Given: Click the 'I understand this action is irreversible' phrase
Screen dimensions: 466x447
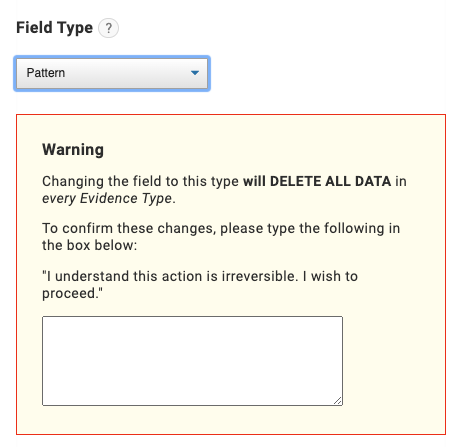Looking at the screenshot, I should click(x=170, y=276).
